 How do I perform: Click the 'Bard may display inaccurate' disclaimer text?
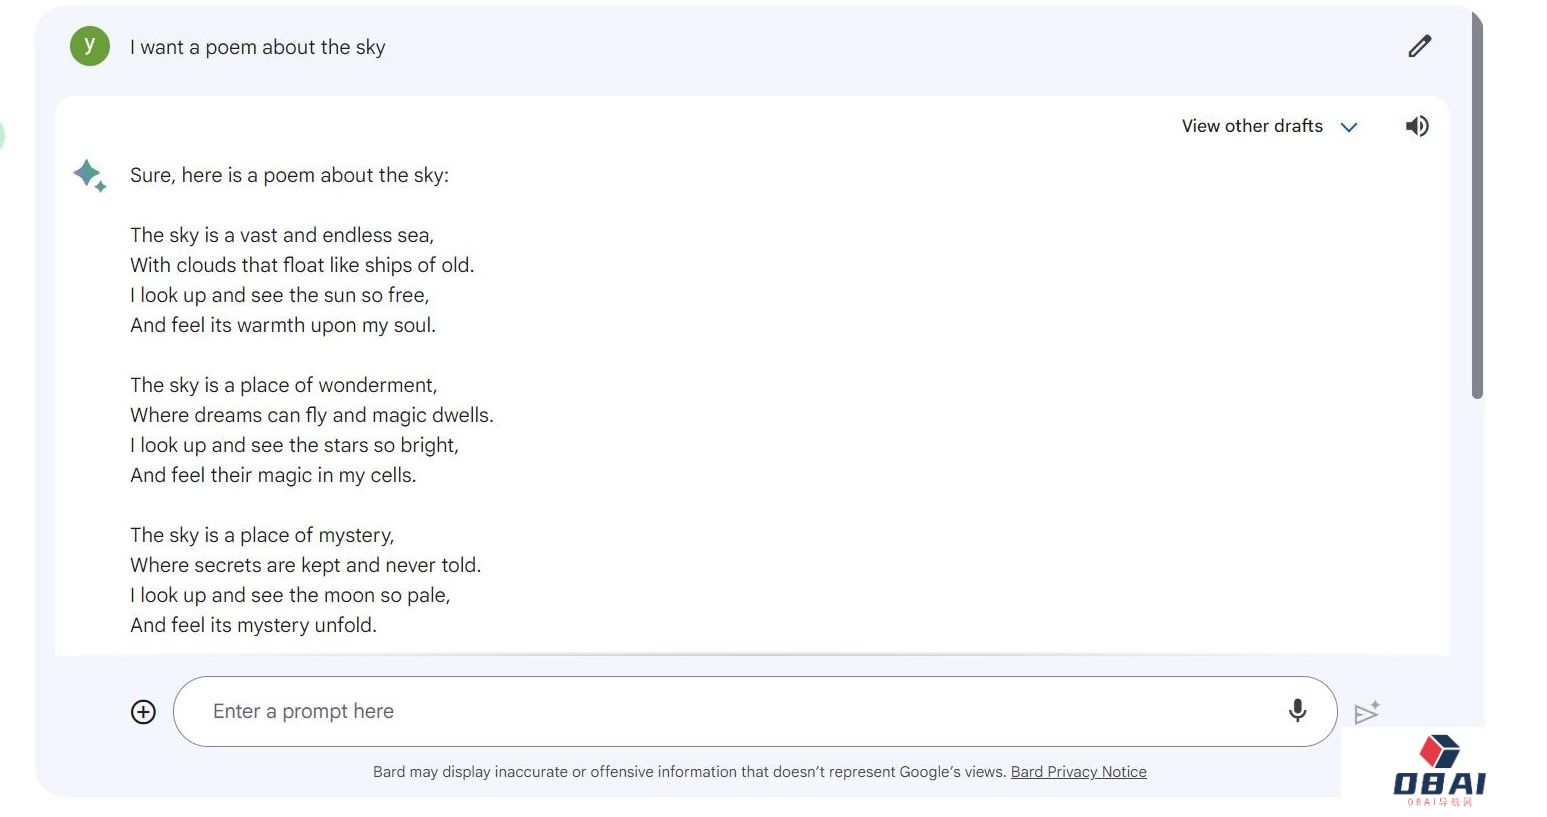tap(689, 772)
